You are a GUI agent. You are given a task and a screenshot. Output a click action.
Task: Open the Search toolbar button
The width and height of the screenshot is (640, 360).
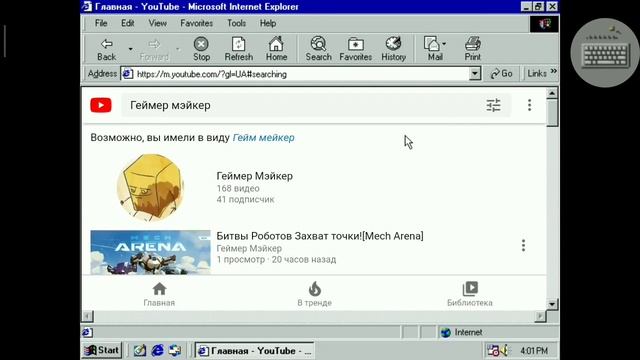[x=318, y=49]
